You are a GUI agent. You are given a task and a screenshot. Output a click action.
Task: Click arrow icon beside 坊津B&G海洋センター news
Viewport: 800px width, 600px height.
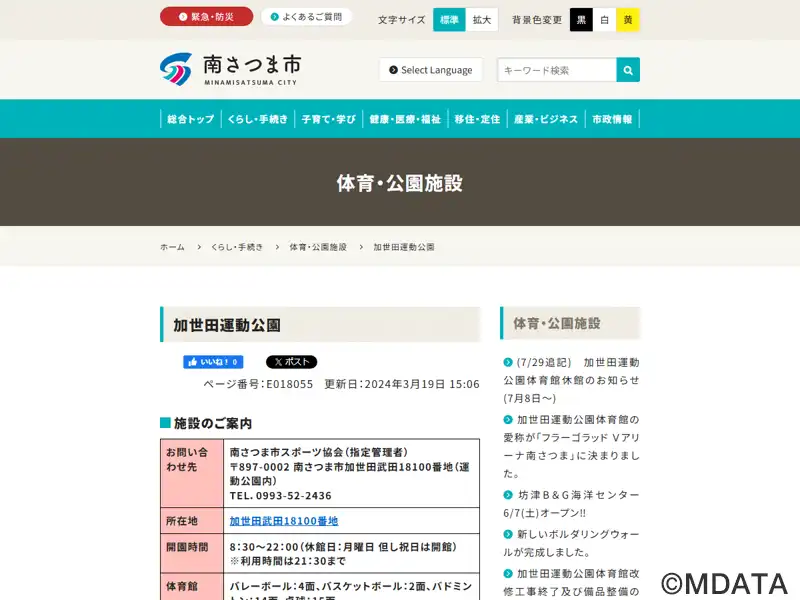point(508,495)
